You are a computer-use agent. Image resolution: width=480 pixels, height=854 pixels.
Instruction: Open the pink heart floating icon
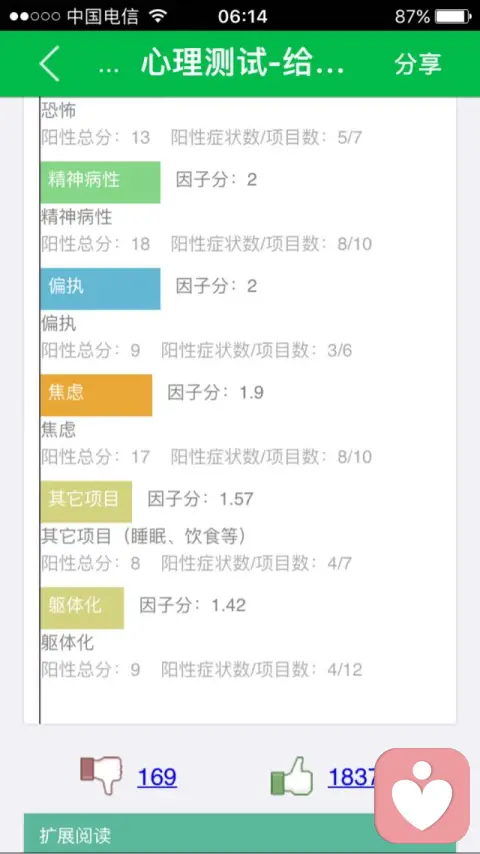pos(422,795)
